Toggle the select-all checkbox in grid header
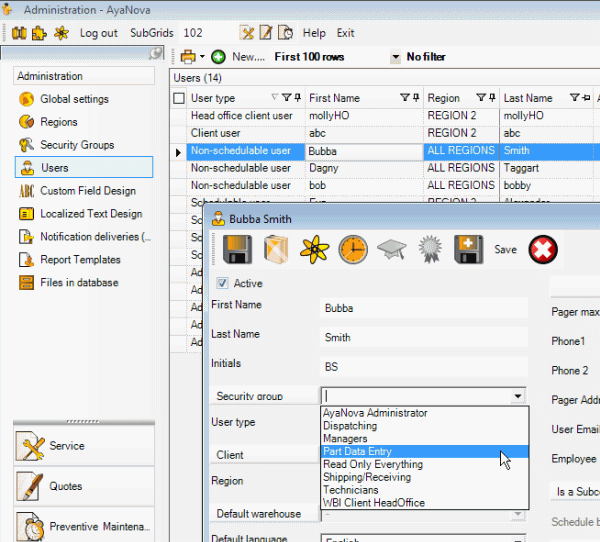 (179, 98)
